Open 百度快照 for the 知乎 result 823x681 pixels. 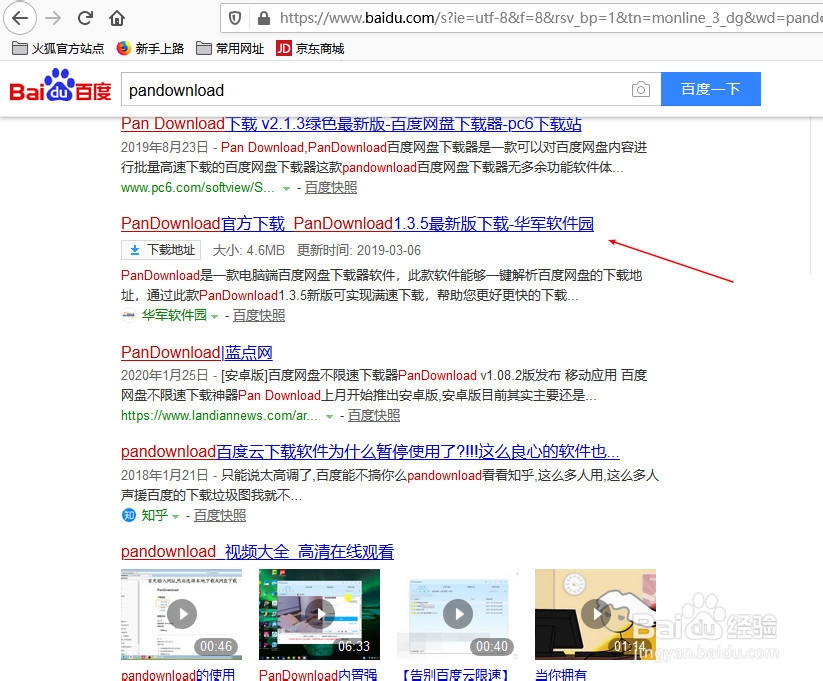pyautogui.click(x=220, y=516)
